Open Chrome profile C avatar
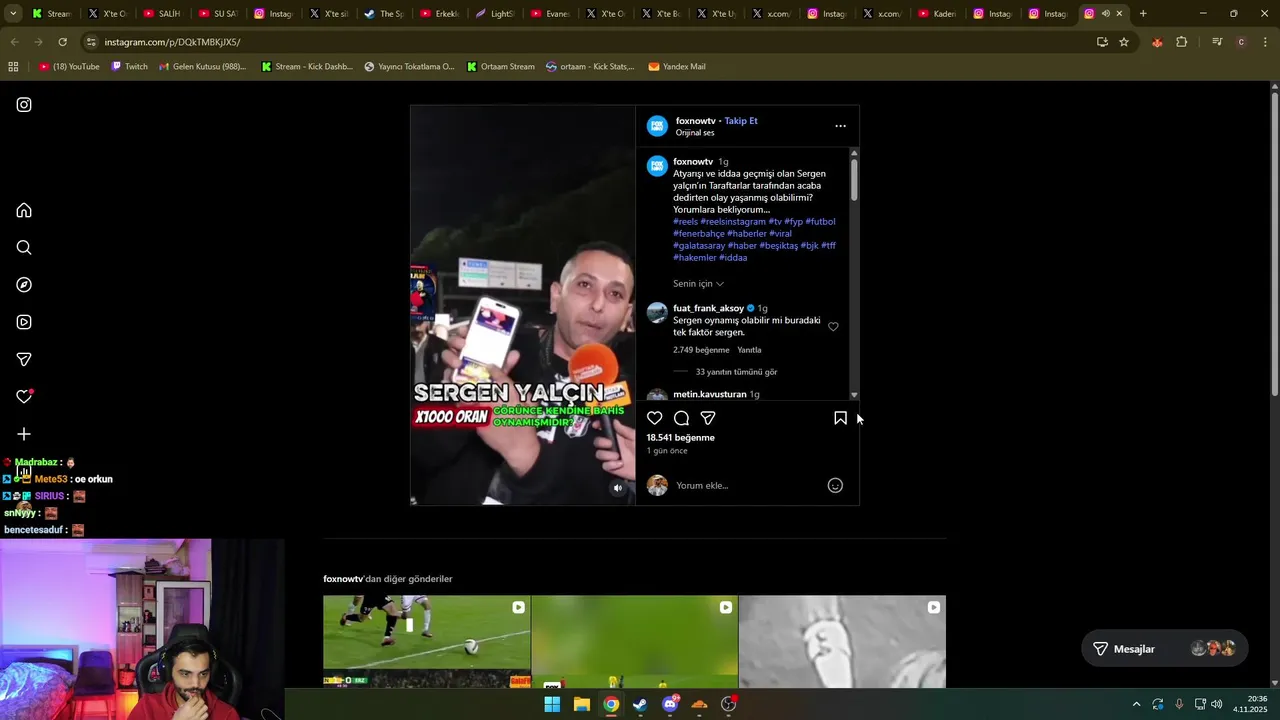This screenshot has height=720, width=1280. (x=1241, y=42)
